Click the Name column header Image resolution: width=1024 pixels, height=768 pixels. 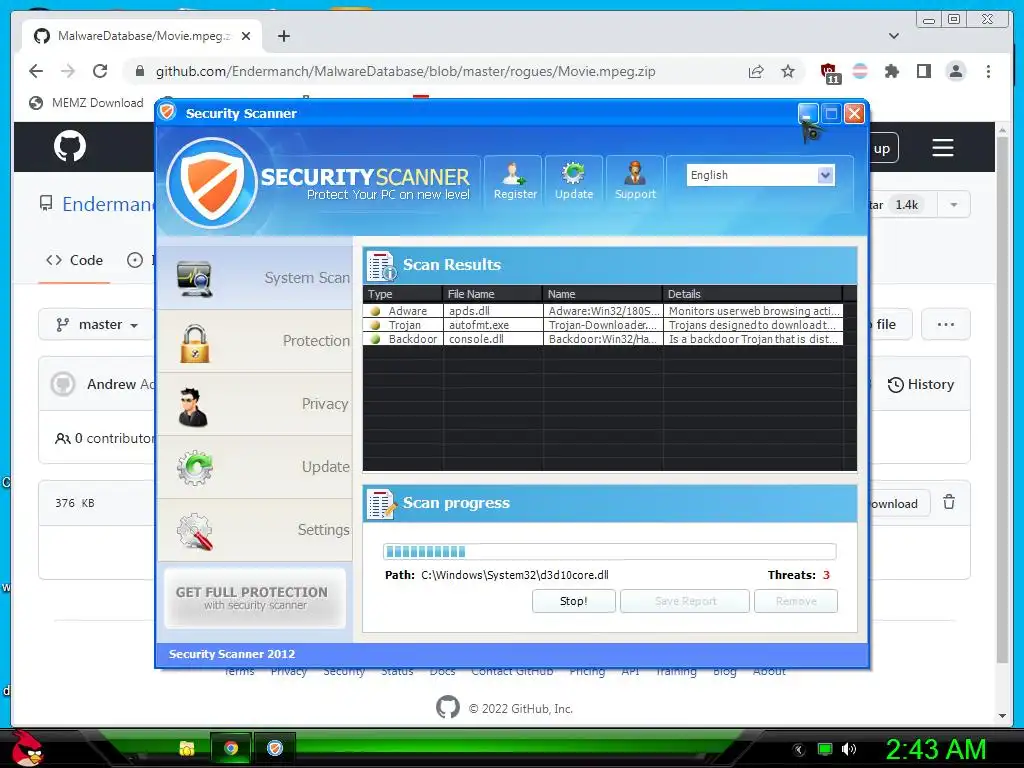click(x=602, y=294)
